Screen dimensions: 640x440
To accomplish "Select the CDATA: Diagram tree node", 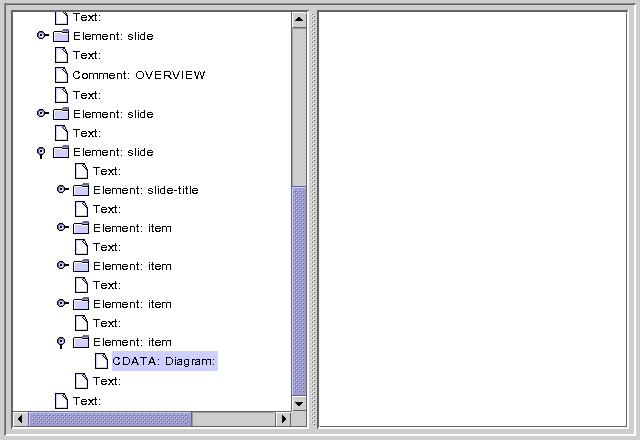I will [x=164, y=361].
